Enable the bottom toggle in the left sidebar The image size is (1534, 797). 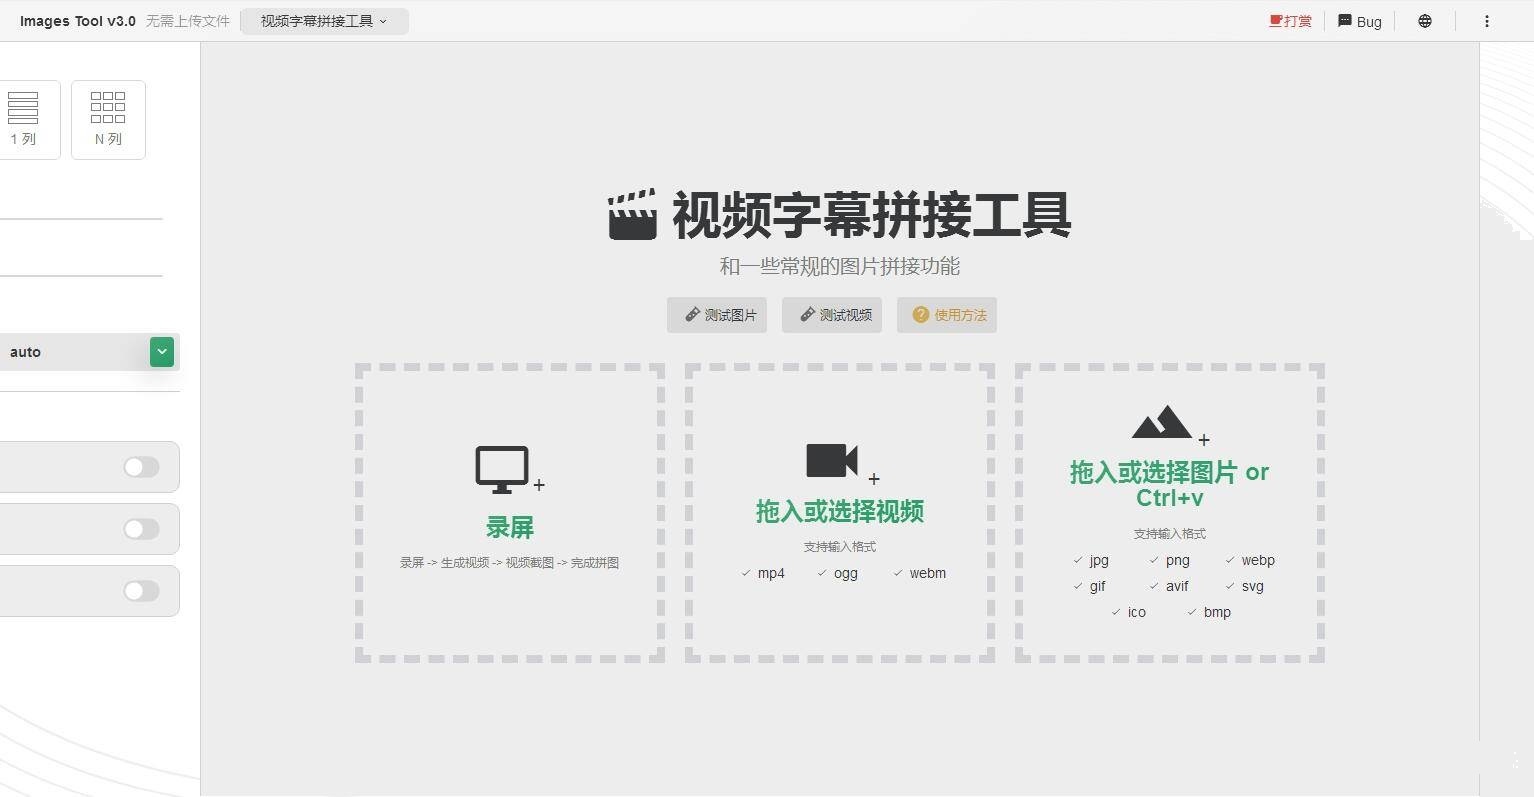tap(141, 591)
